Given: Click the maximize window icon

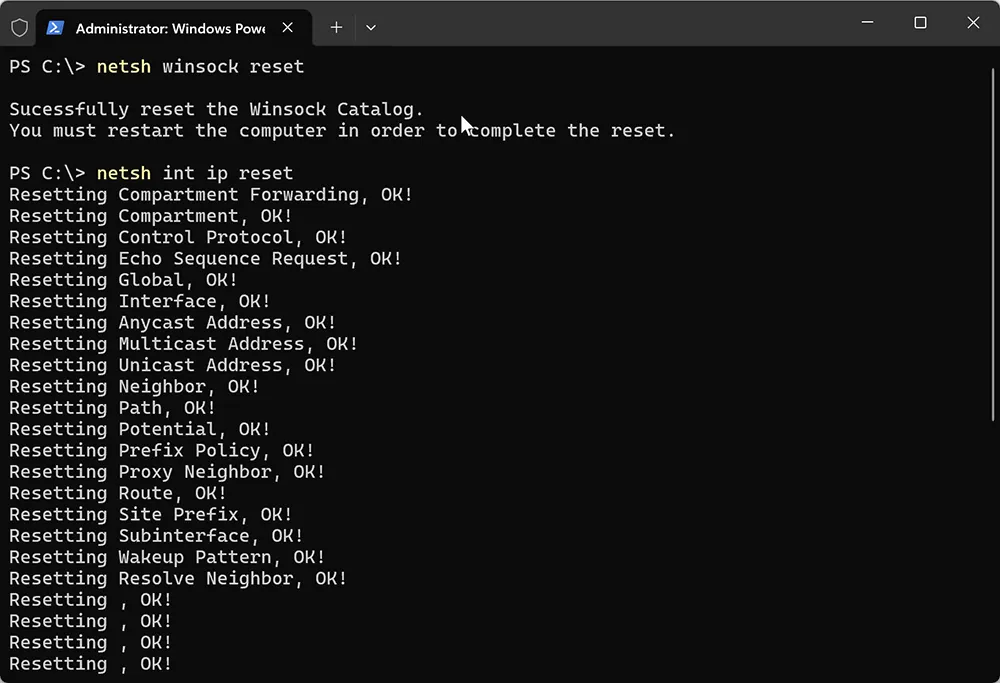Looking at the screenshot, I should pos(920,22).
